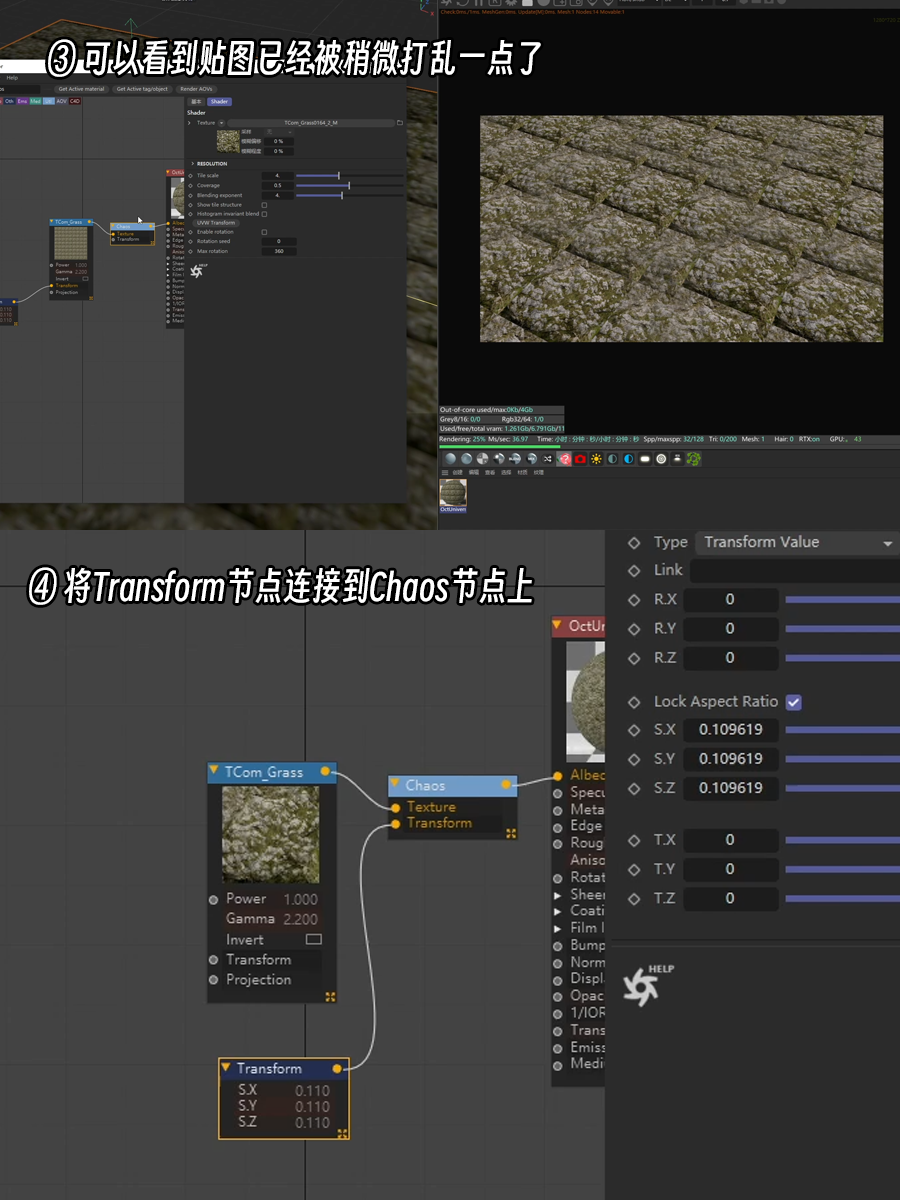Open the Transform Value type dropdown
The width and height of the screenshot is (900, 1200).
(795, 542)
